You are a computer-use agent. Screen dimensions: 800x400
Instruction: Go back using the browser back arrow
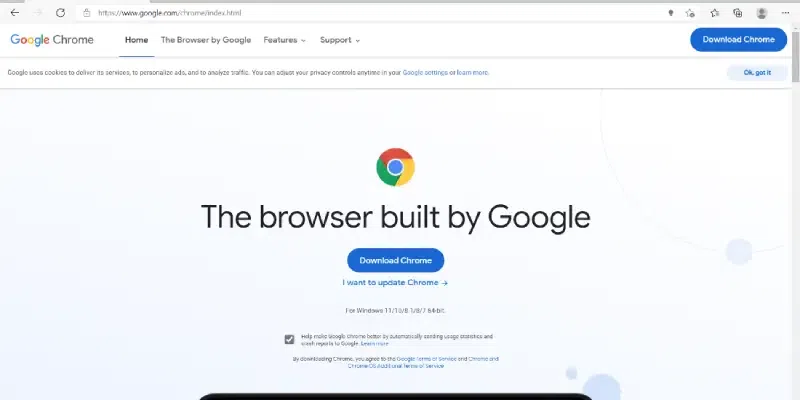point(15,13)
